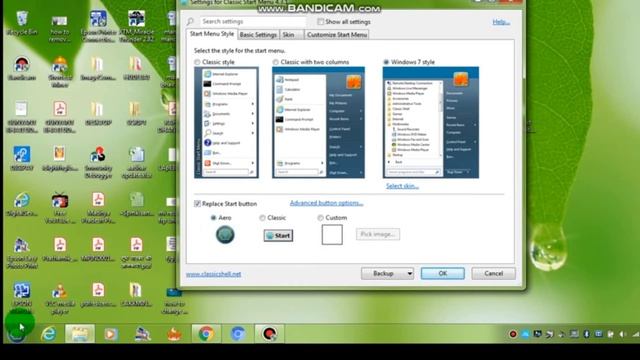Click the search magnifier icon in settings
Image resolution: width=640 pixels, height=360 pixels.
coord(191,22)
